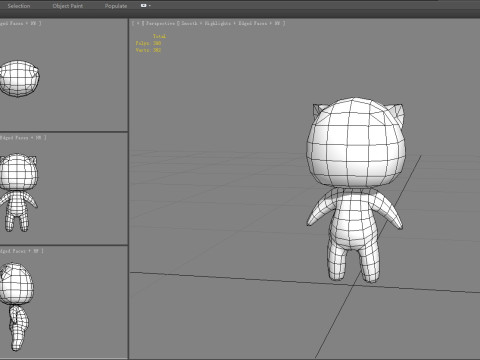Screen dimensions: 480x360
Task: Click the Verts count statistic
Action: [148, 50]
